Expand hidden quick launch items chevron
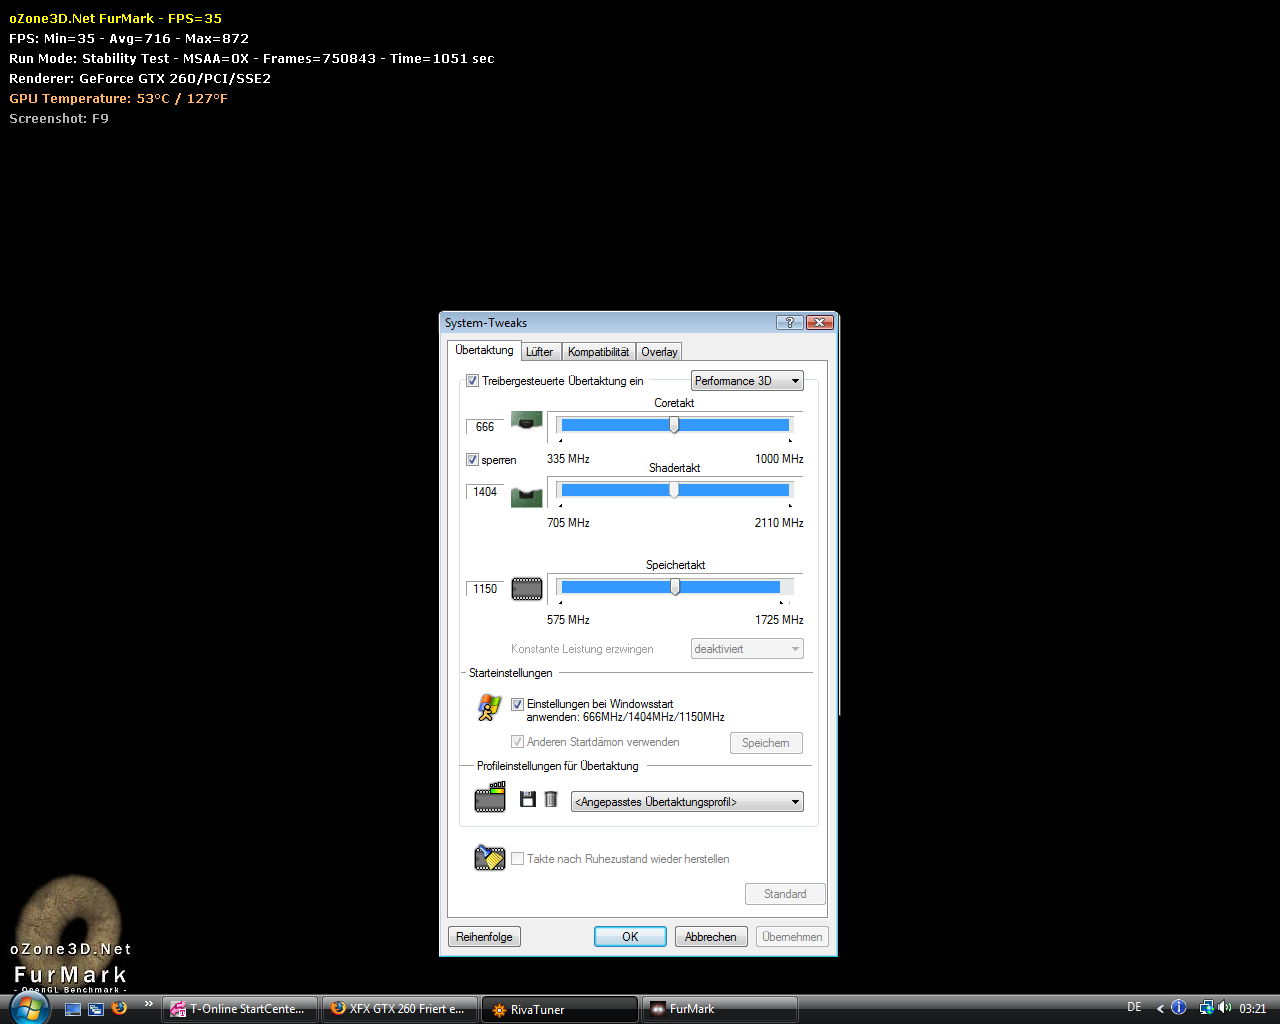This screenshot has height=1024, width=1280. (149, 1004)
